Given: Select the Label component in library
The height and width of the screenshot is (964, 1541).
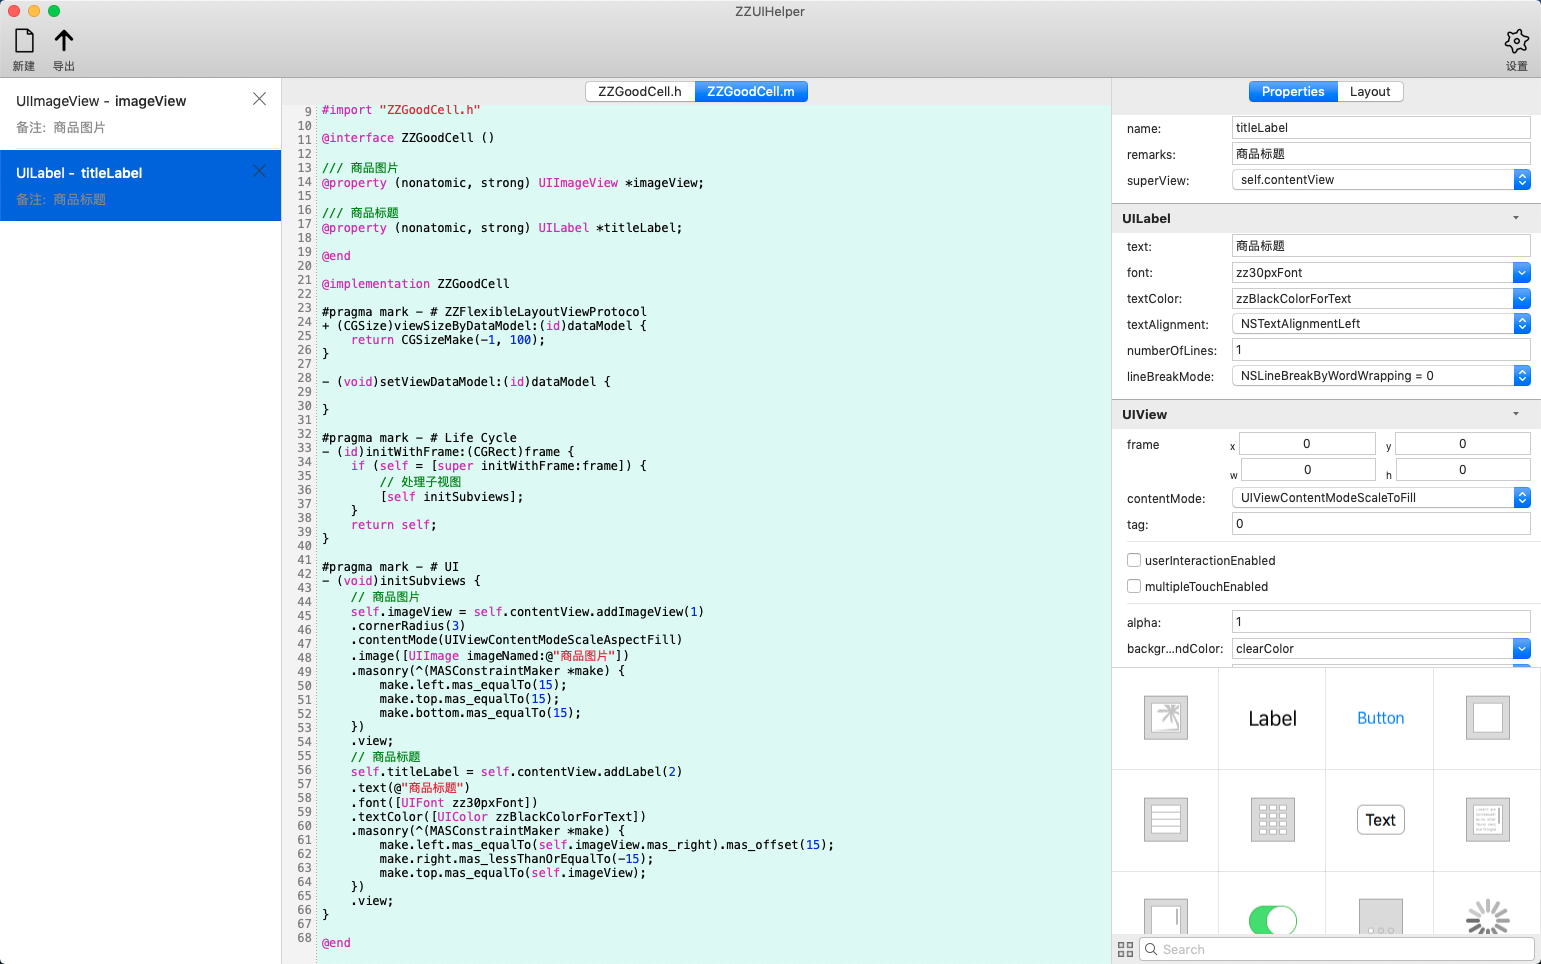Looking at the screenshot, I should click(x=1272, y=719).
